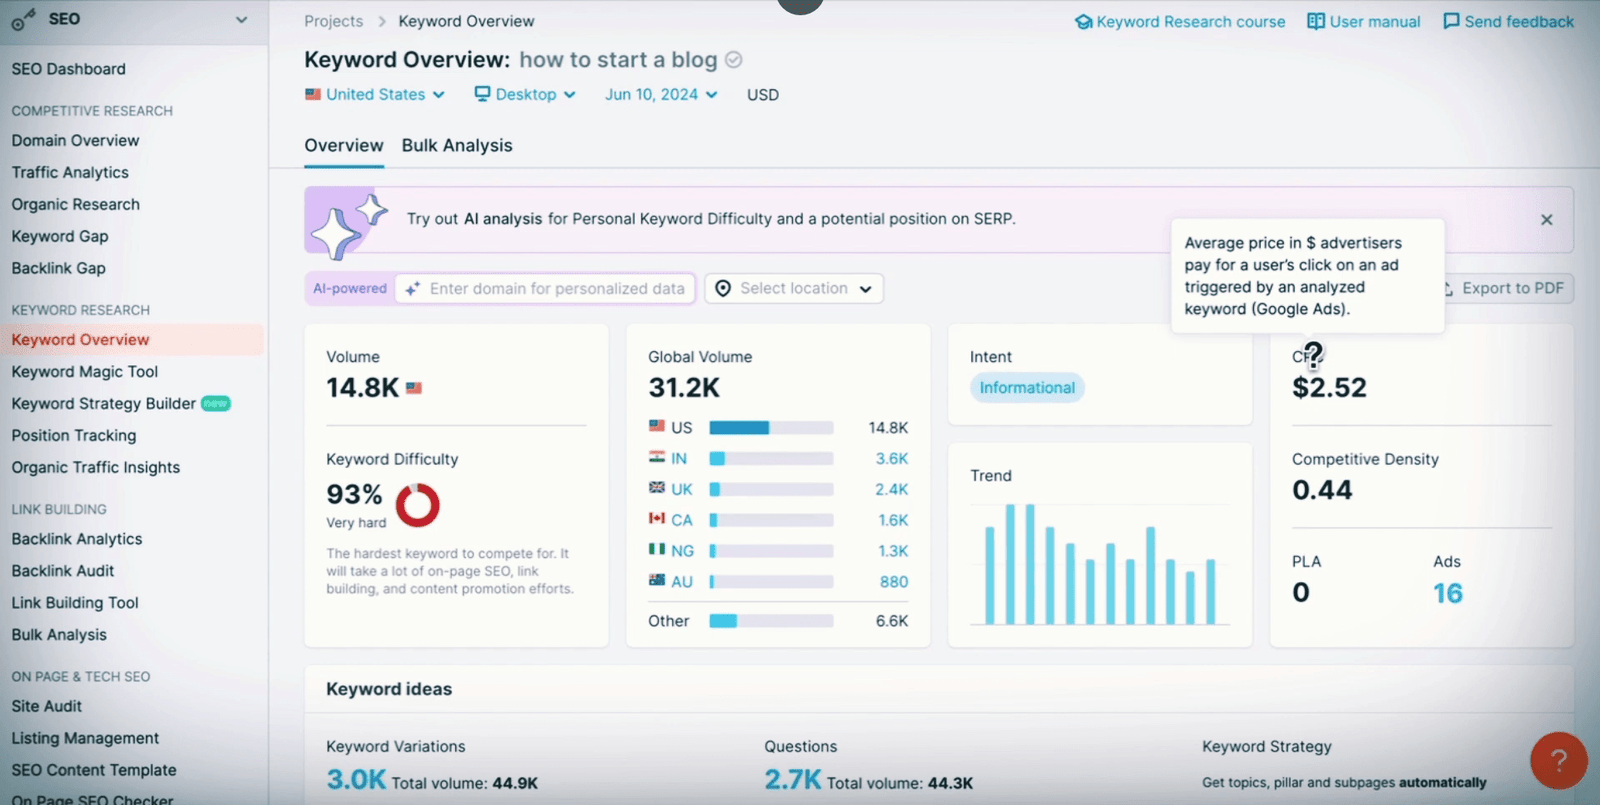Open the United States country dropdown
The width and height of the screenshot is (1600, 805).
coord(375,94)
